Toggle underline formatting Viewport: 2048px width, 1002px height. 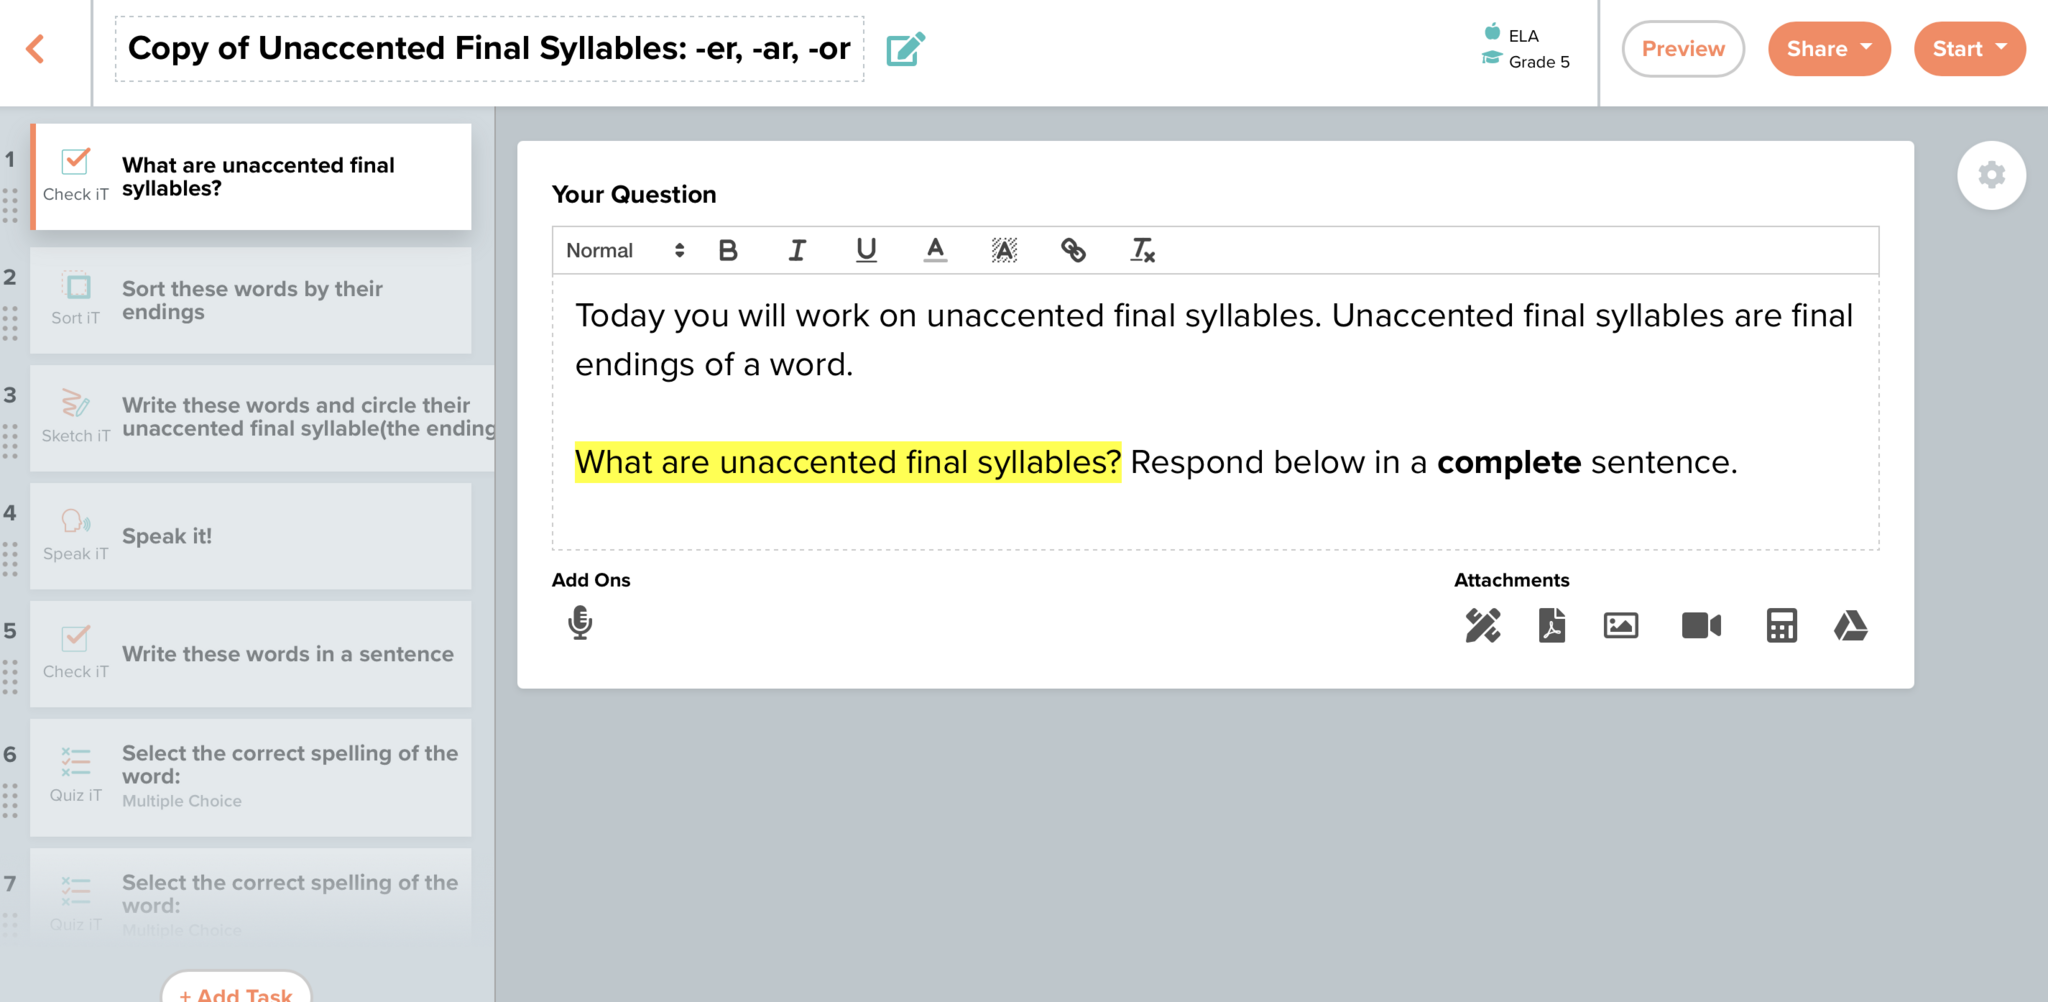[x=866, y=251]
